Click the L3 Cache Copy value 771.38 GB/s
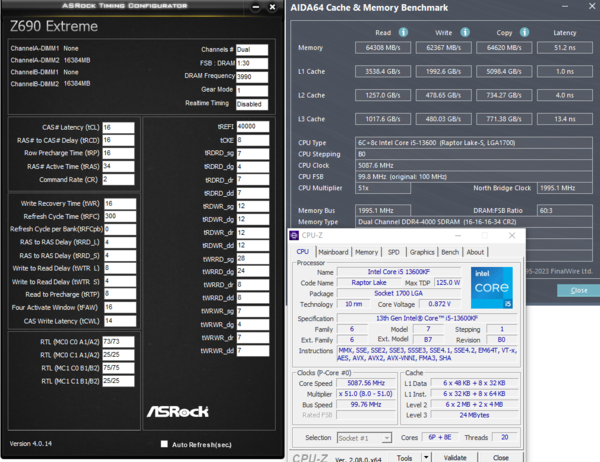600x462 pixels. coord(504,119)
